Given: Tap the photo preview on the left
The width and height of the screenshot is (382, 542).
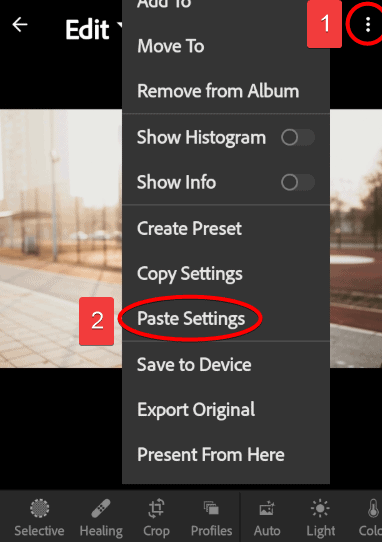Looking at the screenshot, I should coord(61,239).
